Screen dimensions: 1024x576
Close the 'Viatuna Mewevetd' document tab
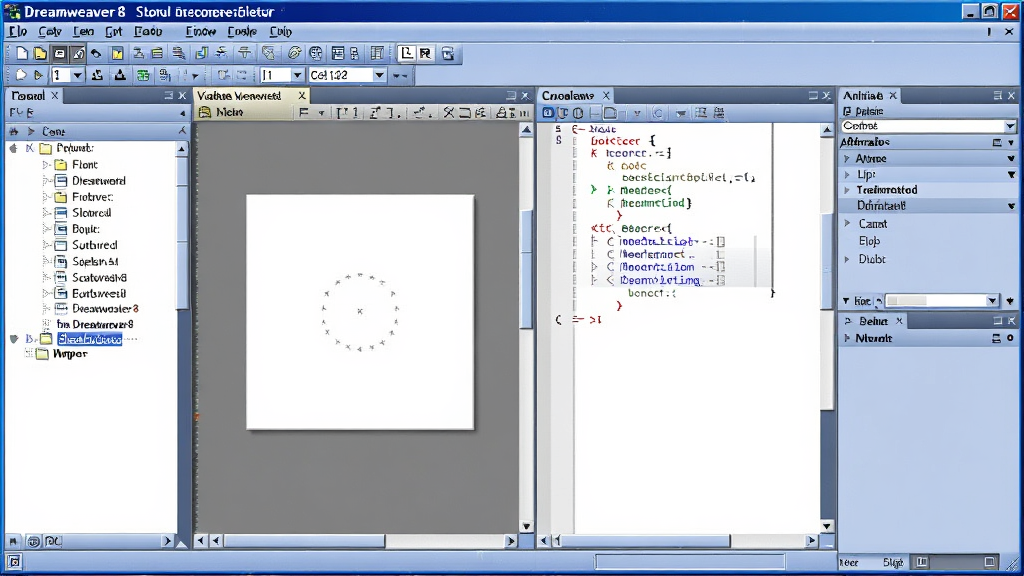click(x=302, y=95)
